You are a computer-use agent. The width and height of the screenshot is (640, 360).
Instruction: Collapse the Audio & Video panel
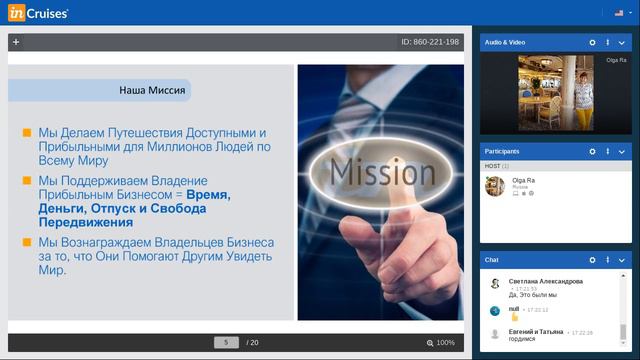[622, 43]
